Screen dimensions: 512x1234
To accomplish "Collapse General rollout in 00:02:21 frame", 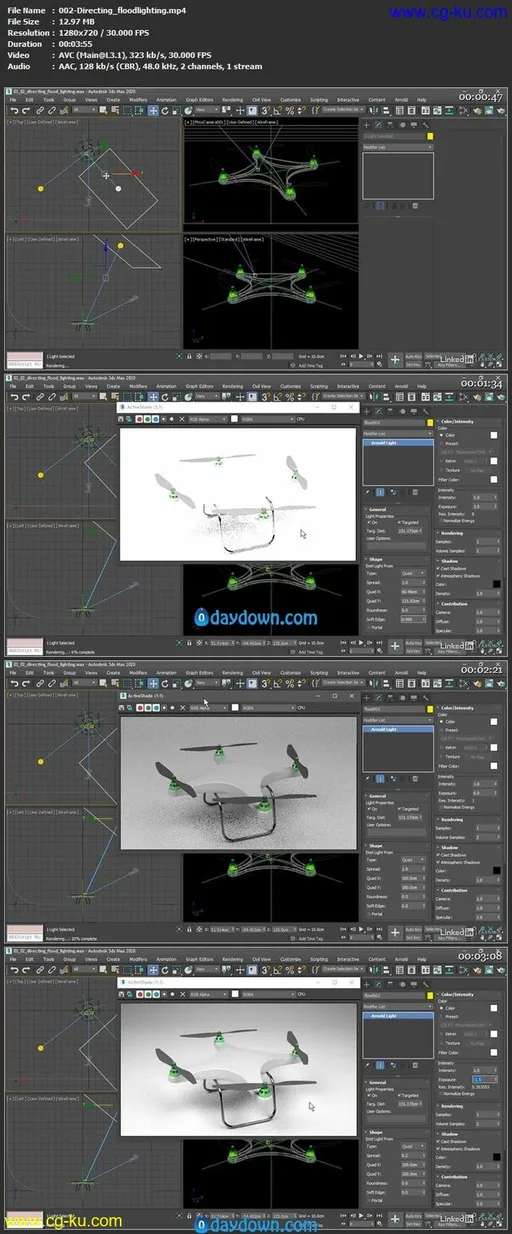I will coord(377,796).
